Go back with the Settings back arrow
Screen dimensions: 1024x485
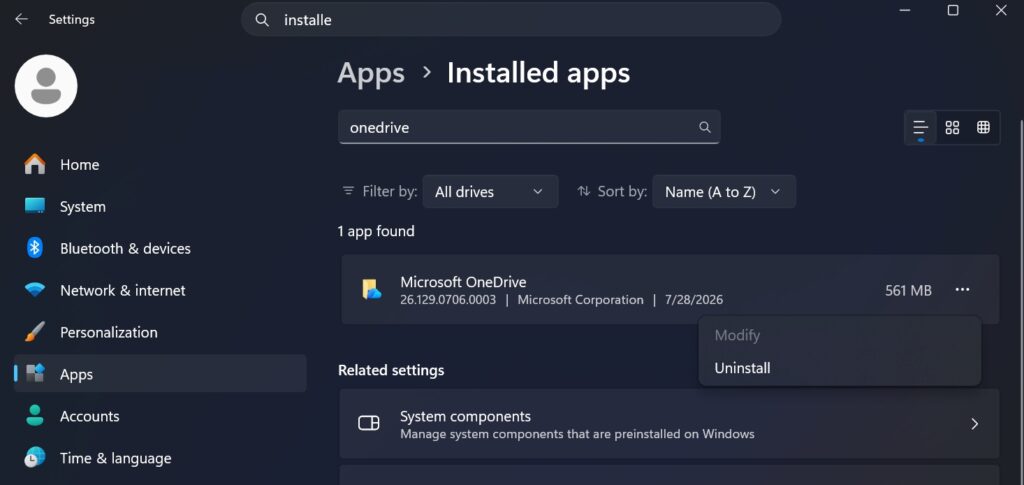pyautogui.click(x=22, y=20)
